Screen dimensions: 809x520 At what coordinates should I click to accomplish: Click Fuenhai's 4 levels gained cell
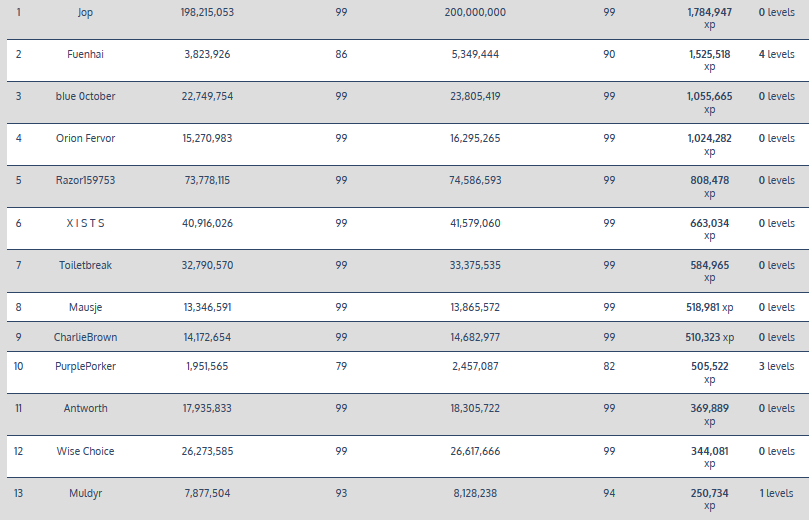click(776, 54)
